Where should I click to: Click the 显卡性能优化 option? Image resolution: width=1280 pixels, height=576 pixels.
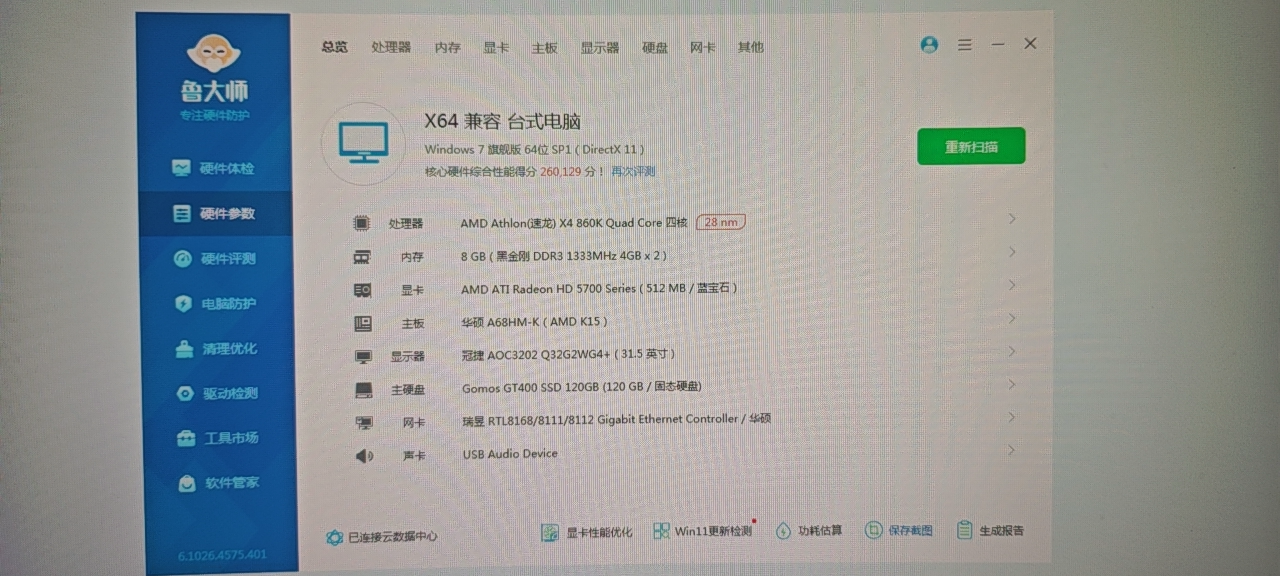(x=587, y=533)
